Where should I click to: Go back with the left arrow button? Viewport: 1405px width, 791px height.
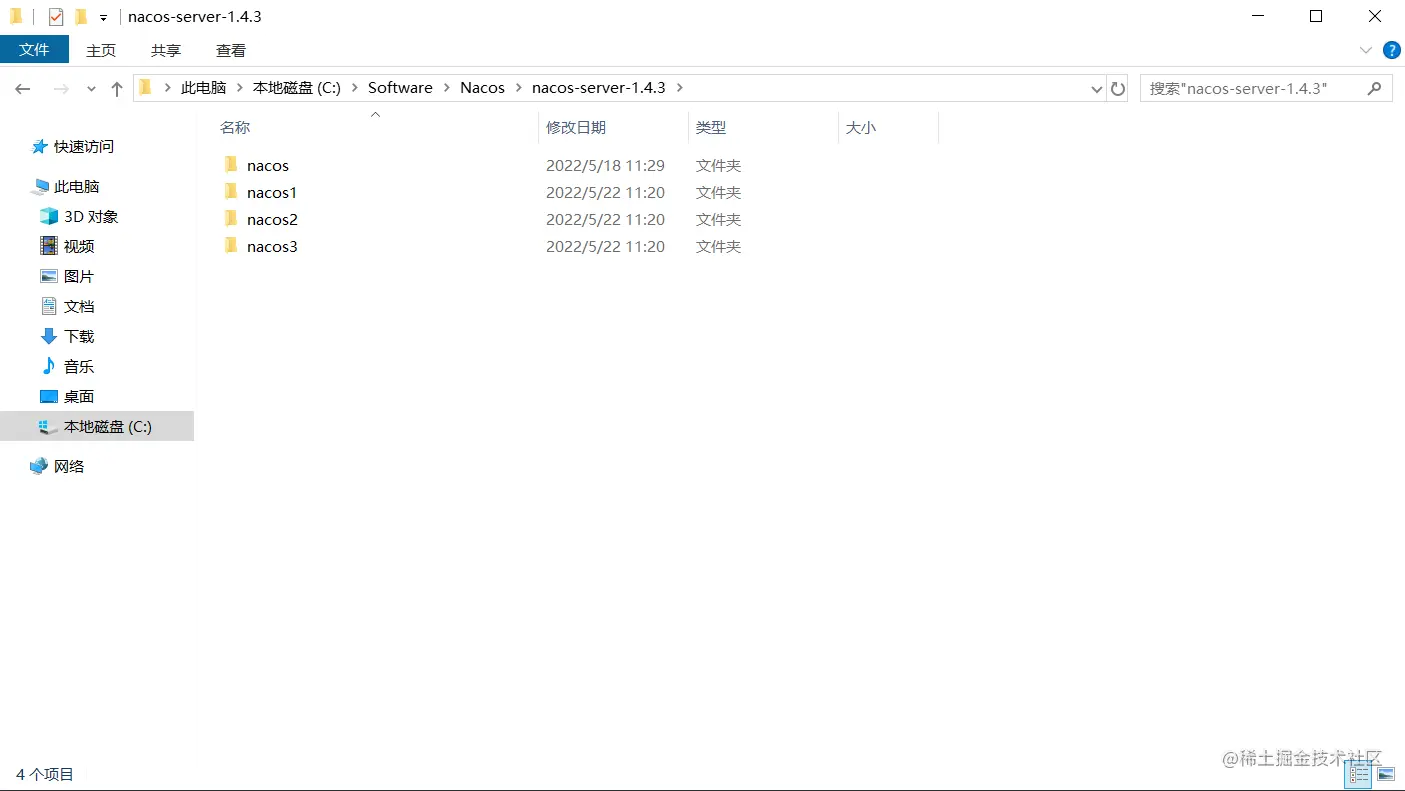pyautogui.click(x=23, y=89)
